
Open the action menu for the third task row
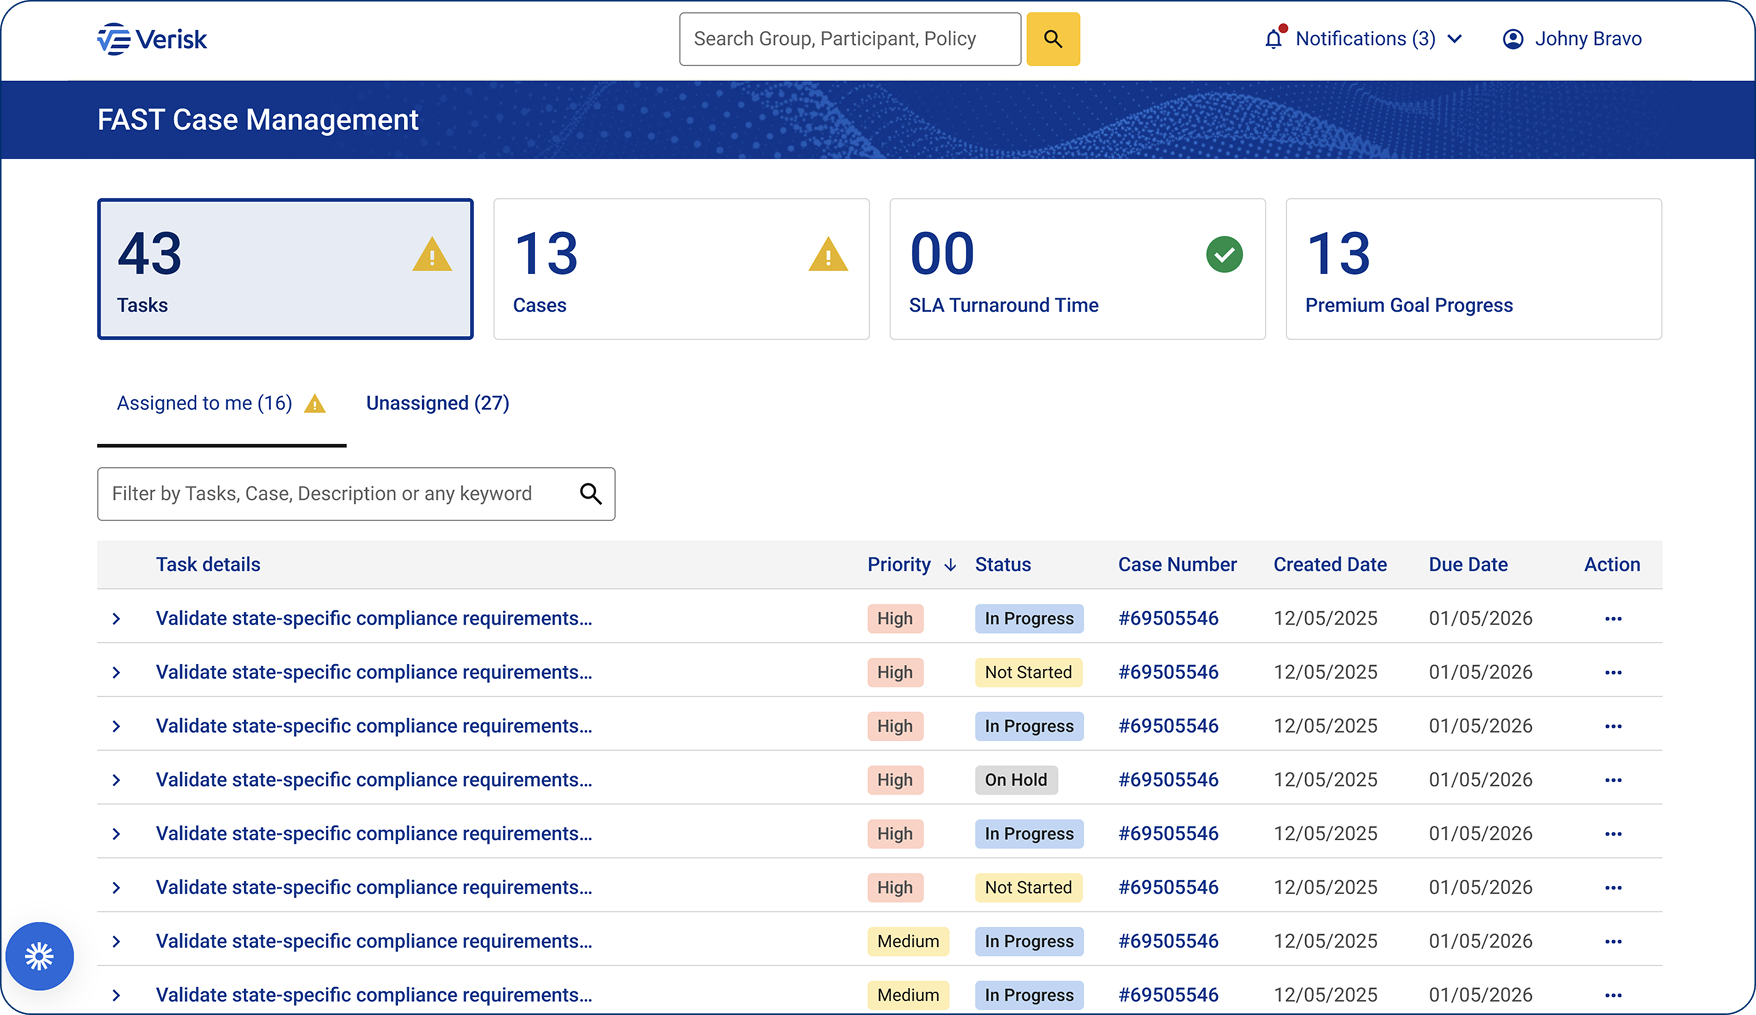click(x=1613, y=727)
